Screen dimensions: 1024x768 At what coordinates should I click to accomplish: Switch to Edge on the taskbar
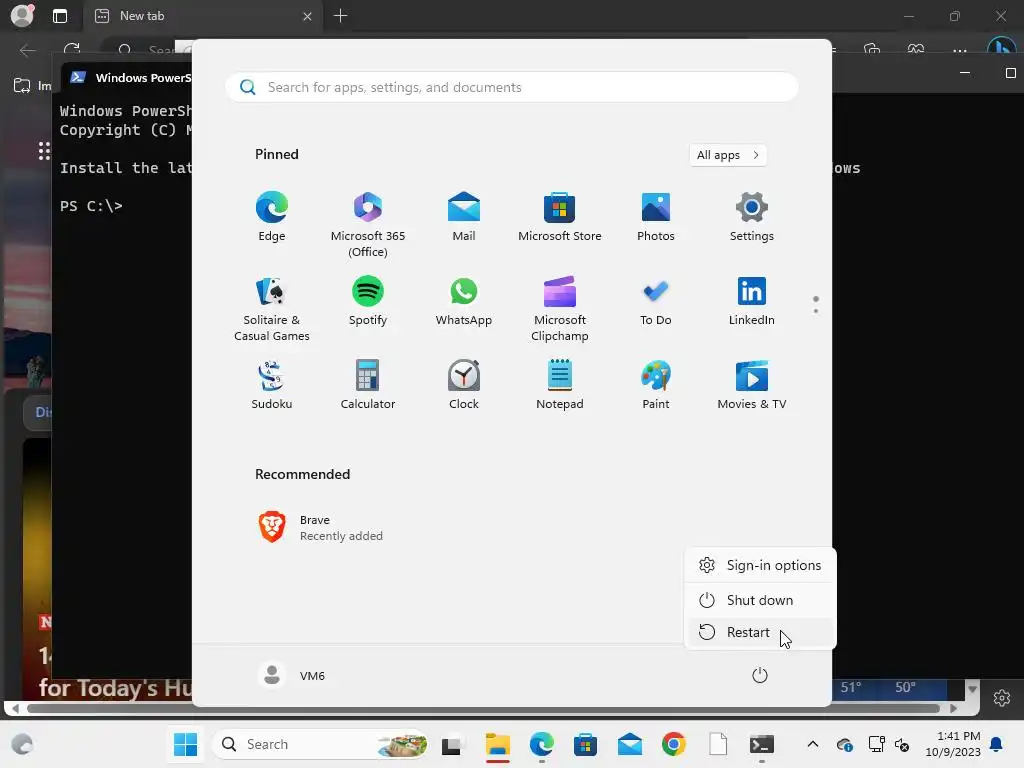pos(542,744)
